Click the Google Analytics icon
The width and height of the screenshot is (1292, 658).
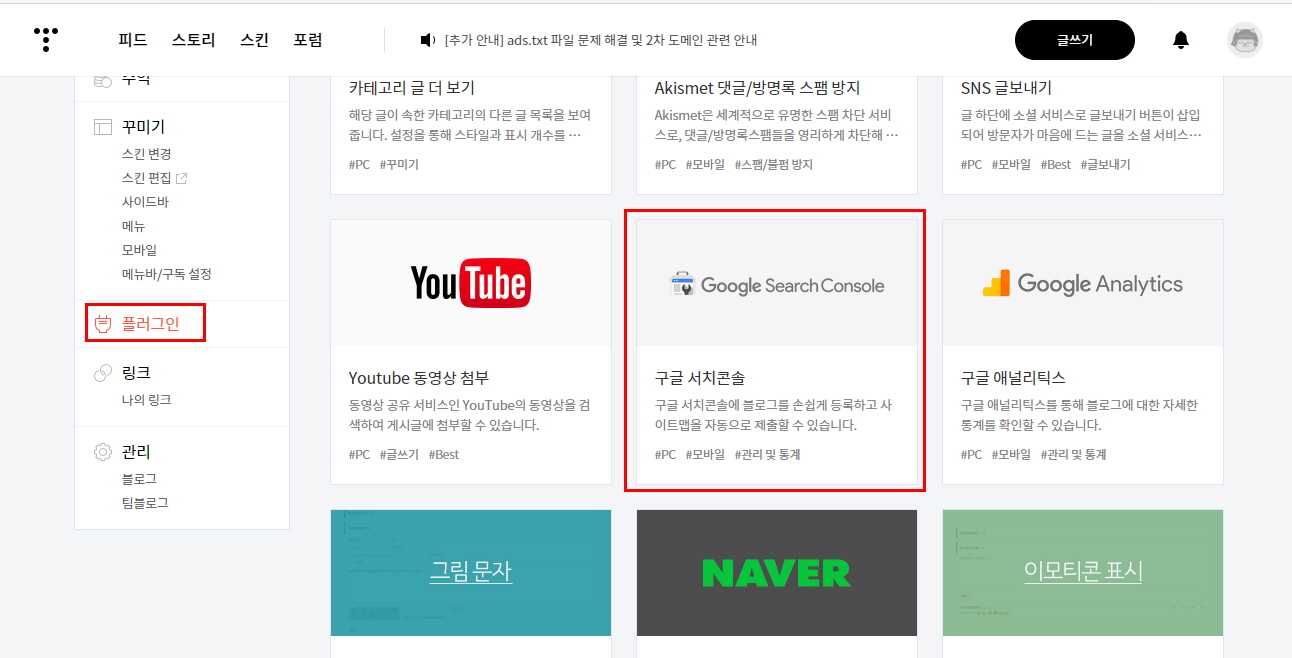pyautogui.click(x=995, y=283)
